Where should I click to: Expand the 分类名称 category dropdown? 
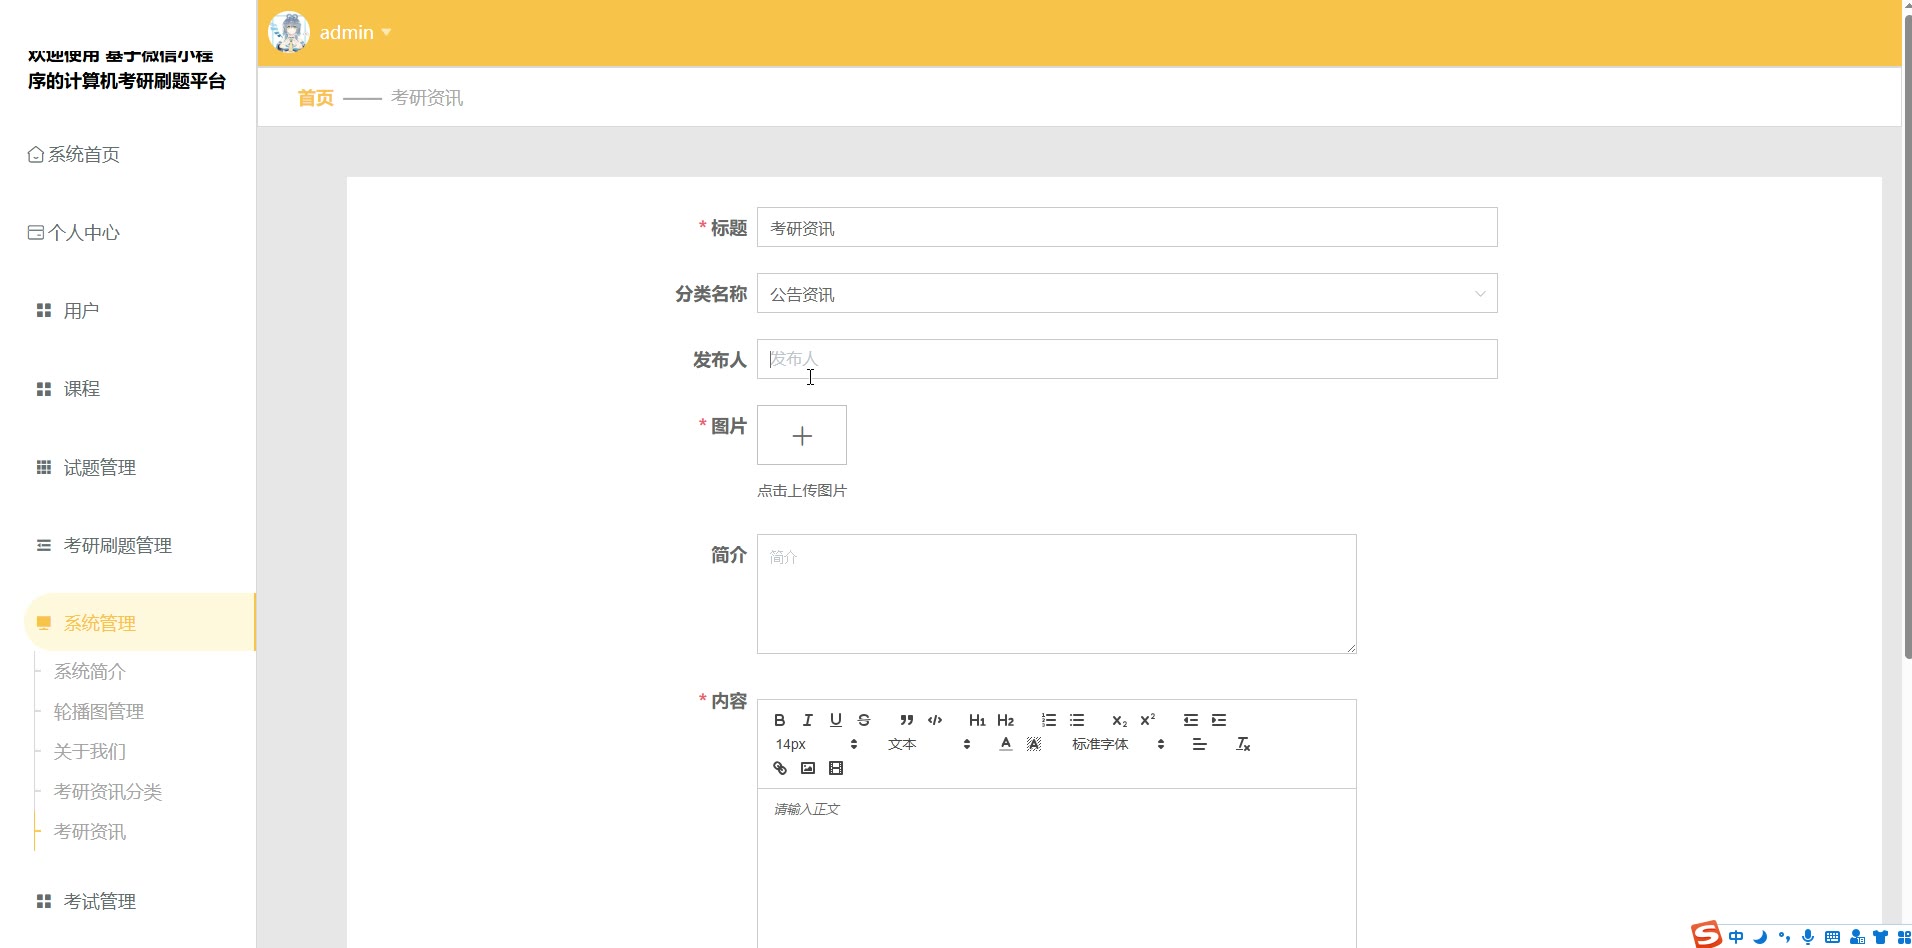tap(1126, 294)
